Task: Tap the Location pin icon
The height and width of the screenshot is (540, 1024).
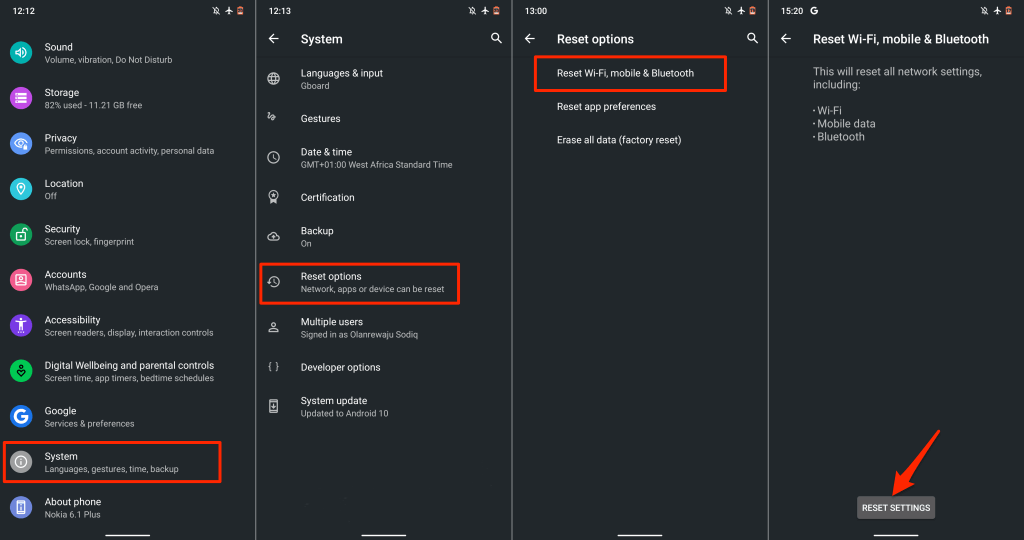Action: 21,189
